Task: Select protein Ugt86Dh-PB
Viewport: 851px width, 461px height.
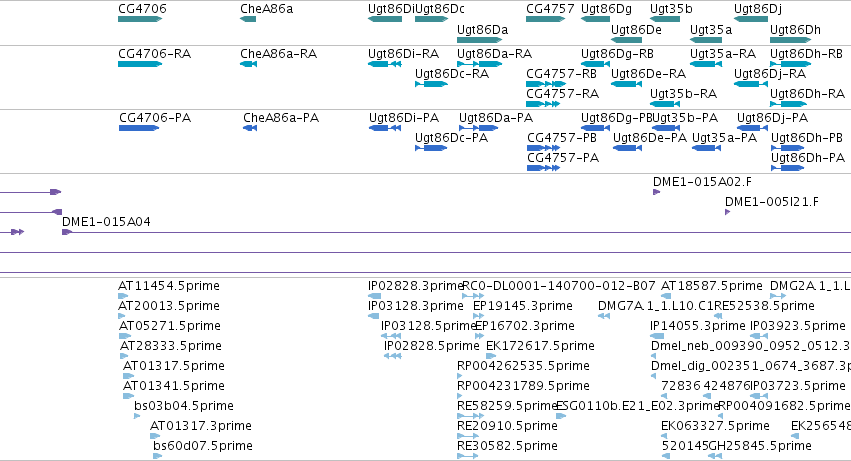Action: (788, 148)
